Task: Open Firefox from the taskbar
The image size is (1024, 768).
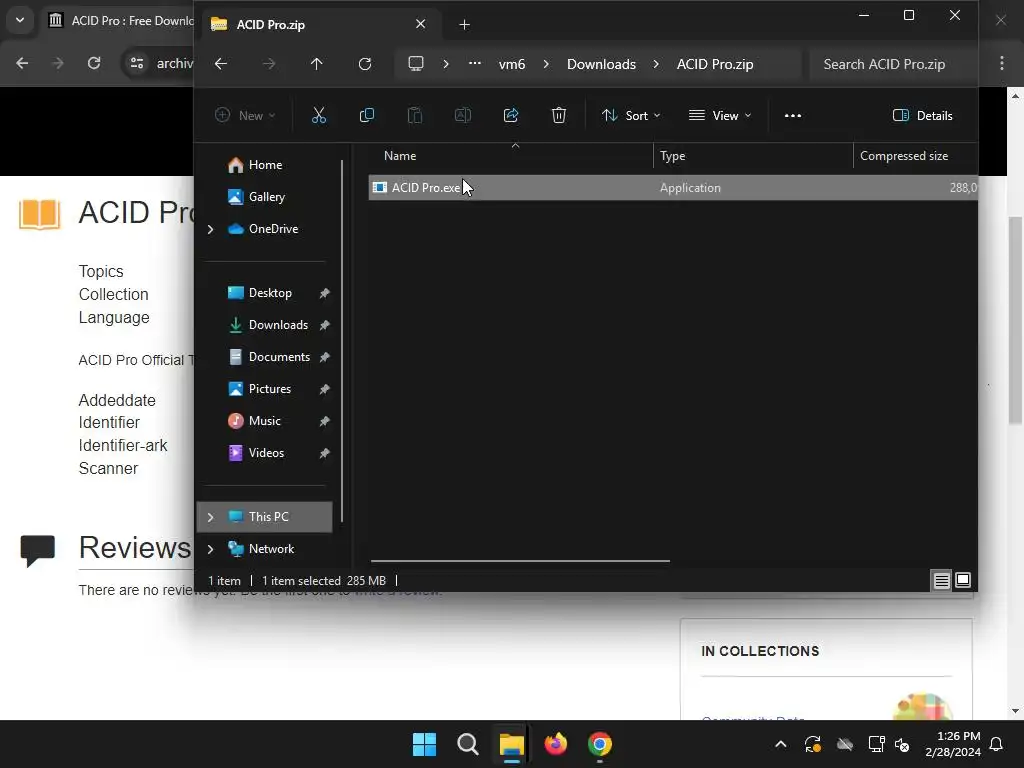Action: tap(556, 744)
